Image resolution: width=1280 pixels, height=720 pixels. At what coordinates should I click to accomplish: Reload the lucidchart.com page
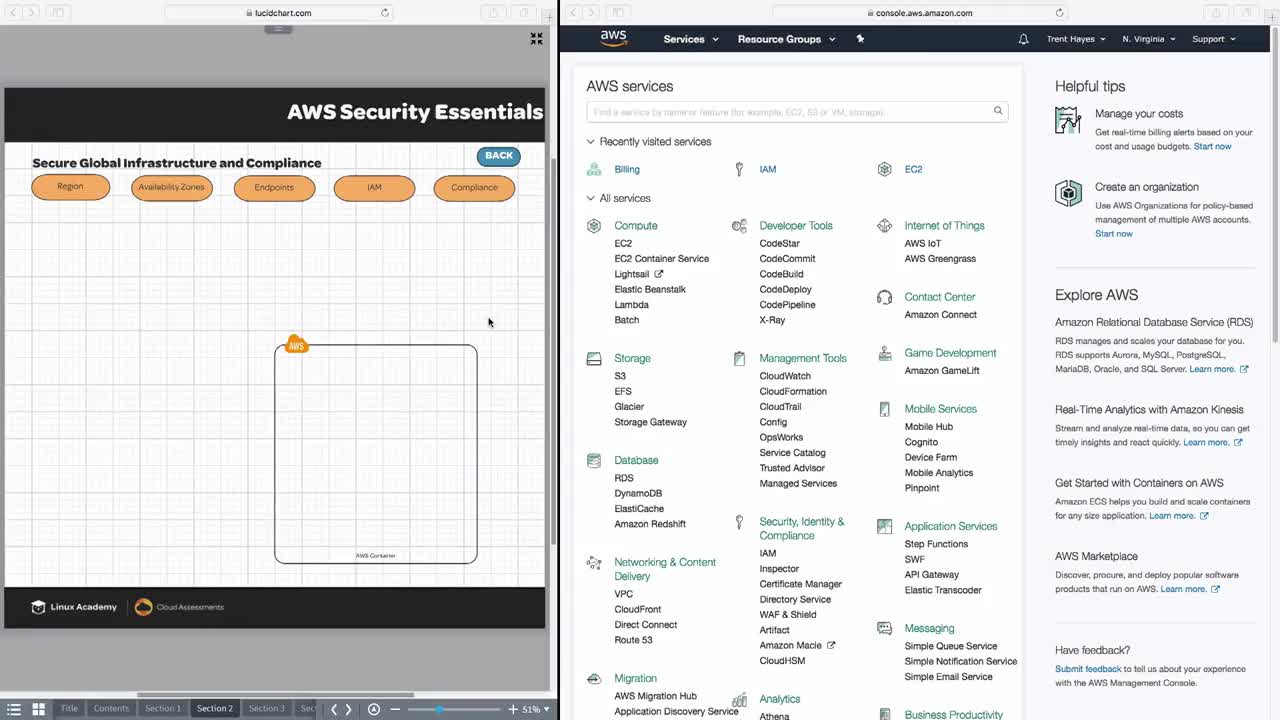click(385, 13)
